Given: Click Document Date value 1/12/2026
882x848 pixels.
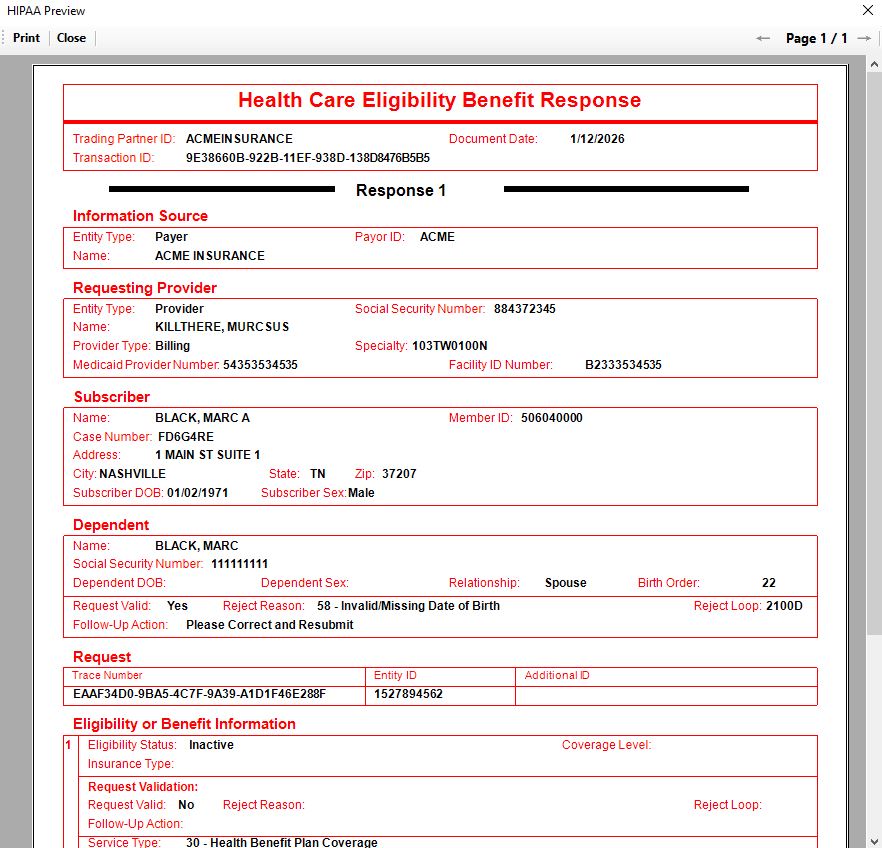Looking at the screenshot, I should pos(597,139).
